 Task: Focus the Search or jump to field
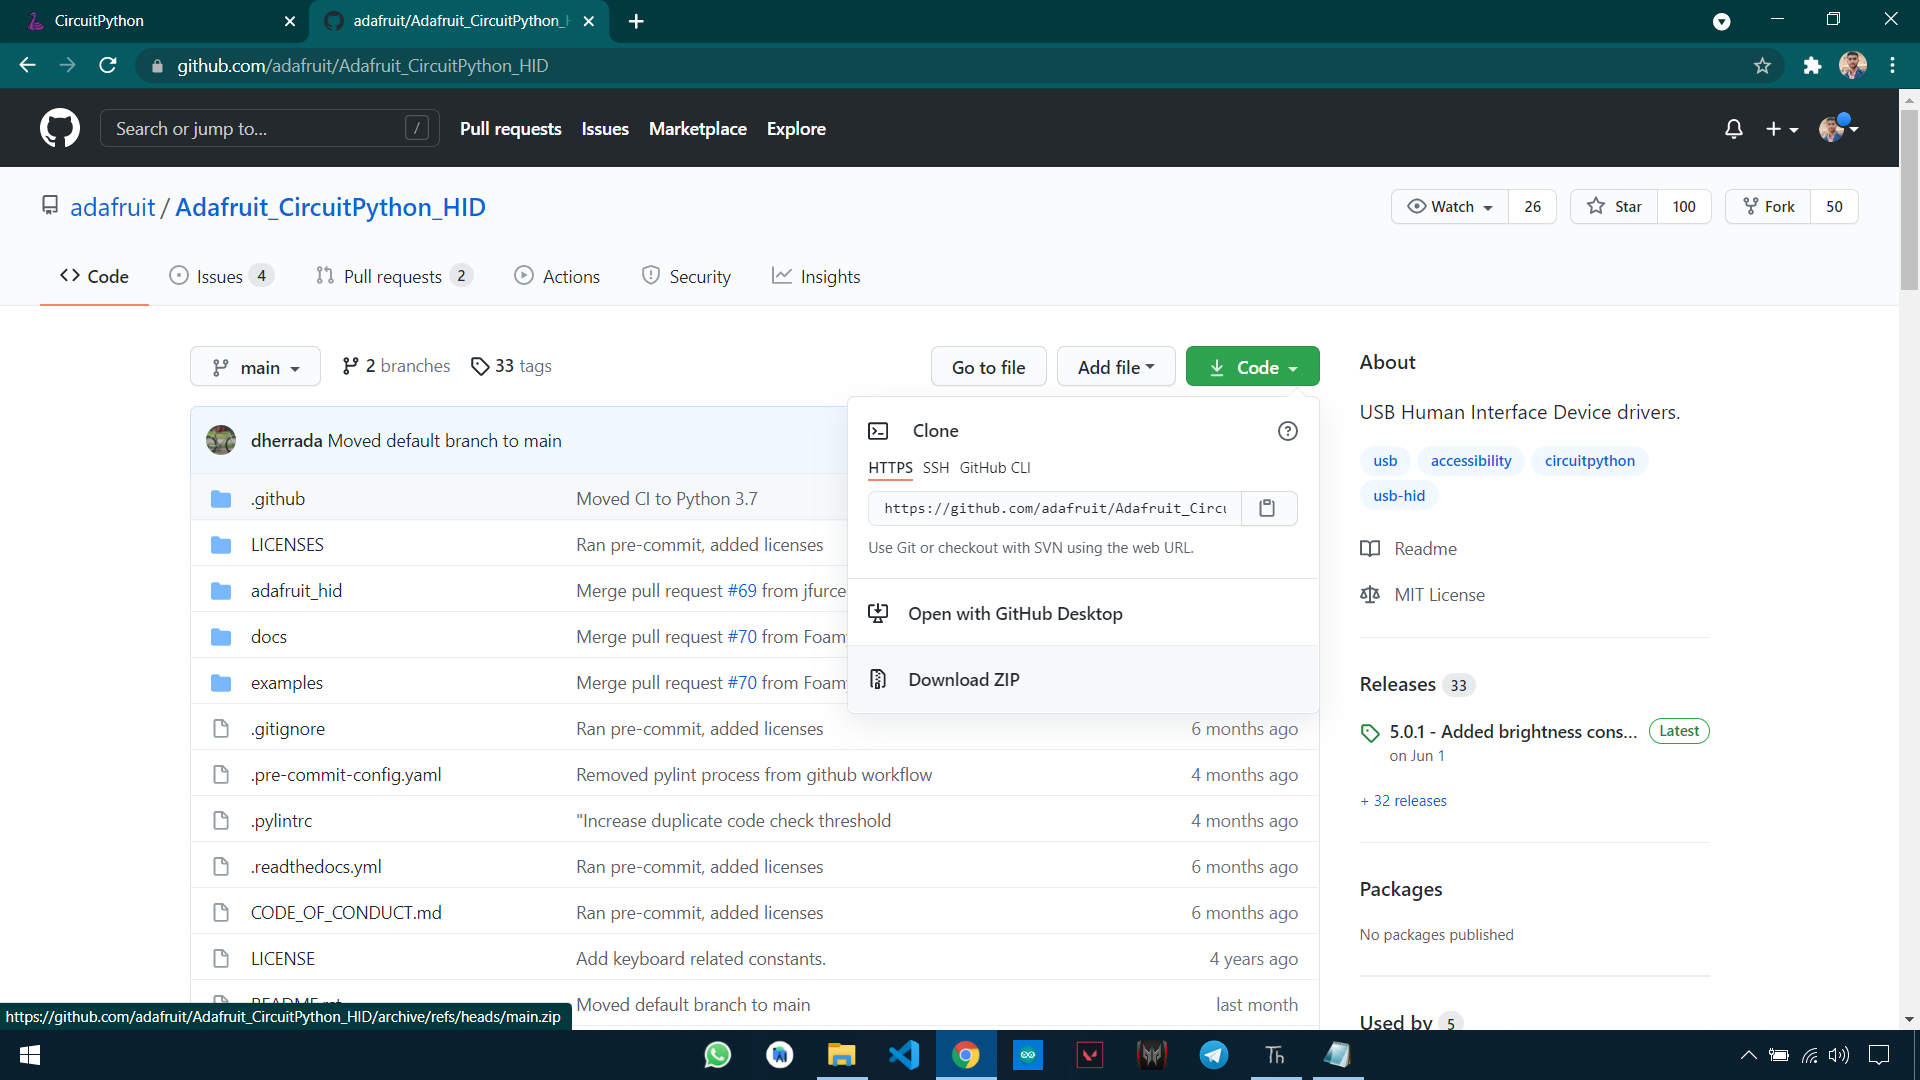[255, 129]
